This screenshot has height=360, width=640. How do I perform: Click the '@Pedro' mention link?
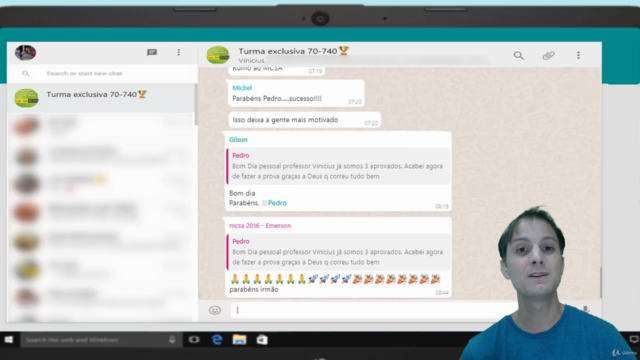tap(274, 203)
